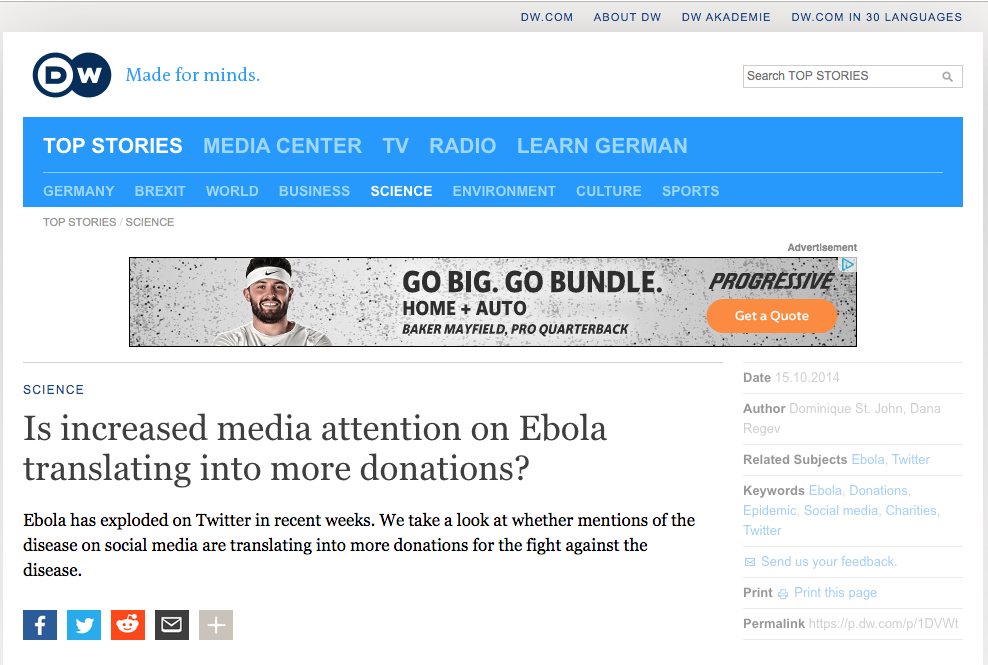
Task: Click the Ebola related subject link
Action: [x=868, y=460]
